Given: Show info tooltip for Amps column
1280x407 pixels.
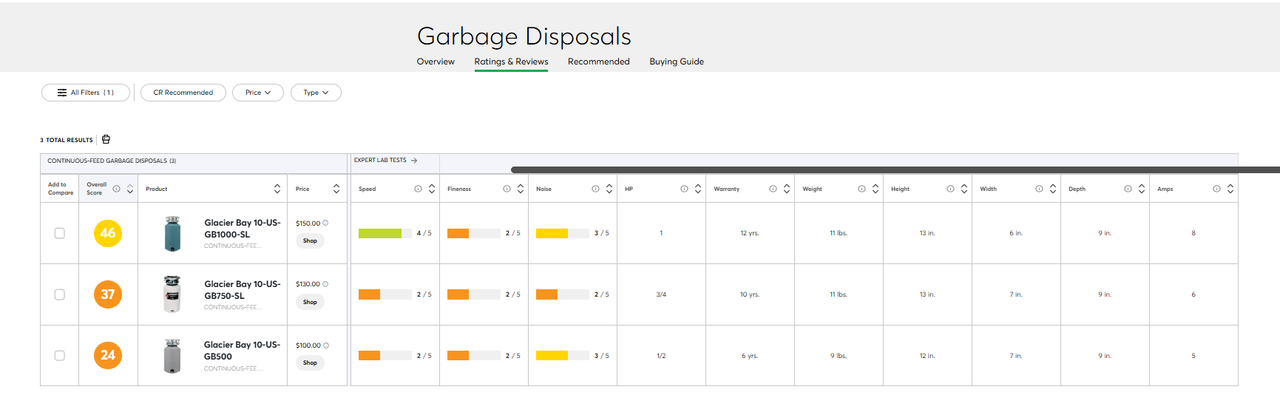Looking at the screenshot, I should [1217, 188].
